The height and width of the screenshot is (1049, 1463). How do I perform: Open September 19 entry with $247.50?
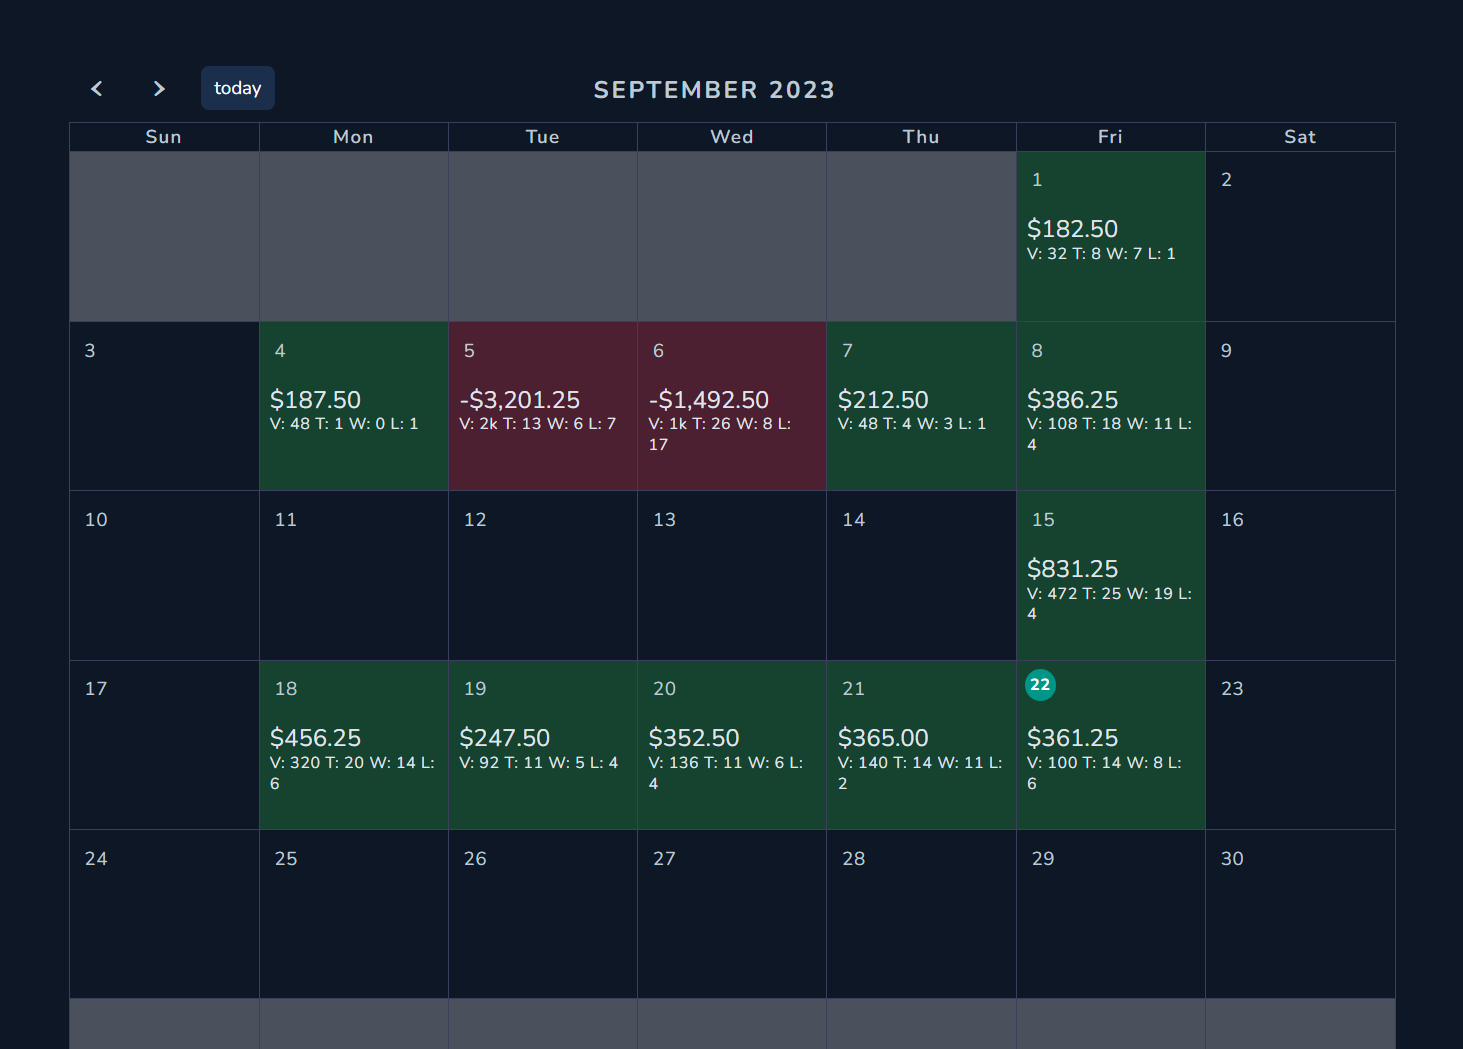click(x=543, y=745)
